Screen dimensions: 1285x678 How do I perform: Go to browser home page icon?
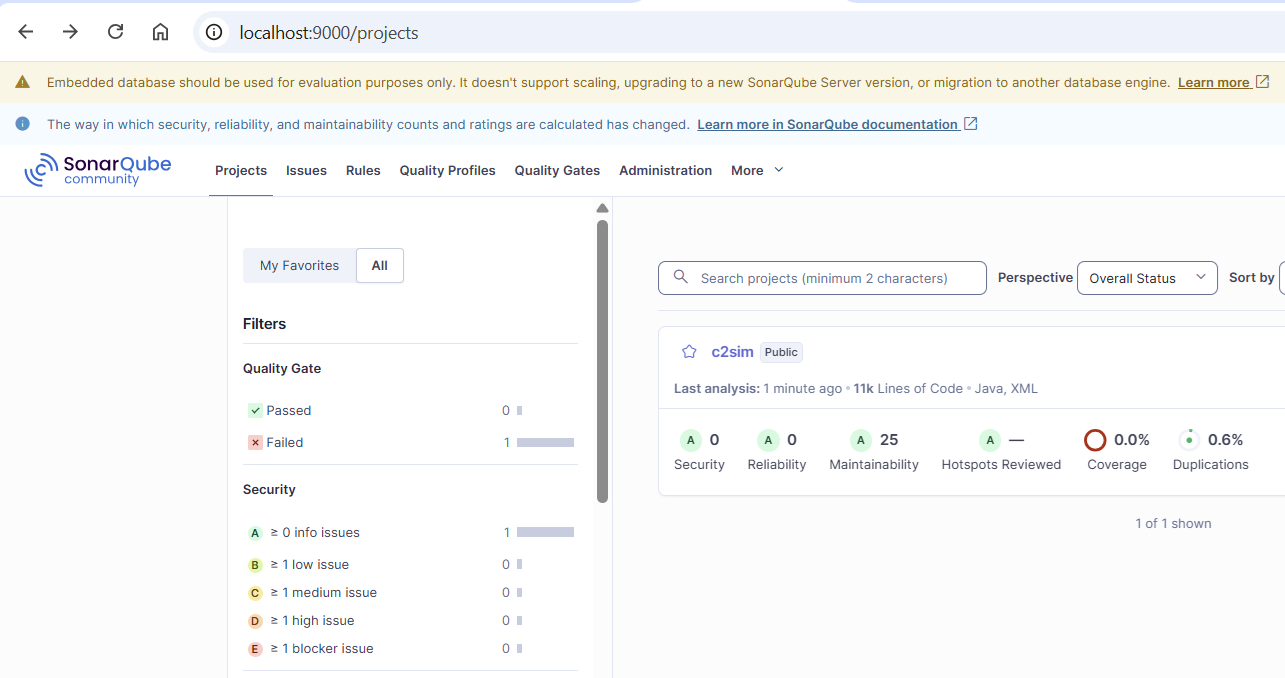[x=160, y=32]
